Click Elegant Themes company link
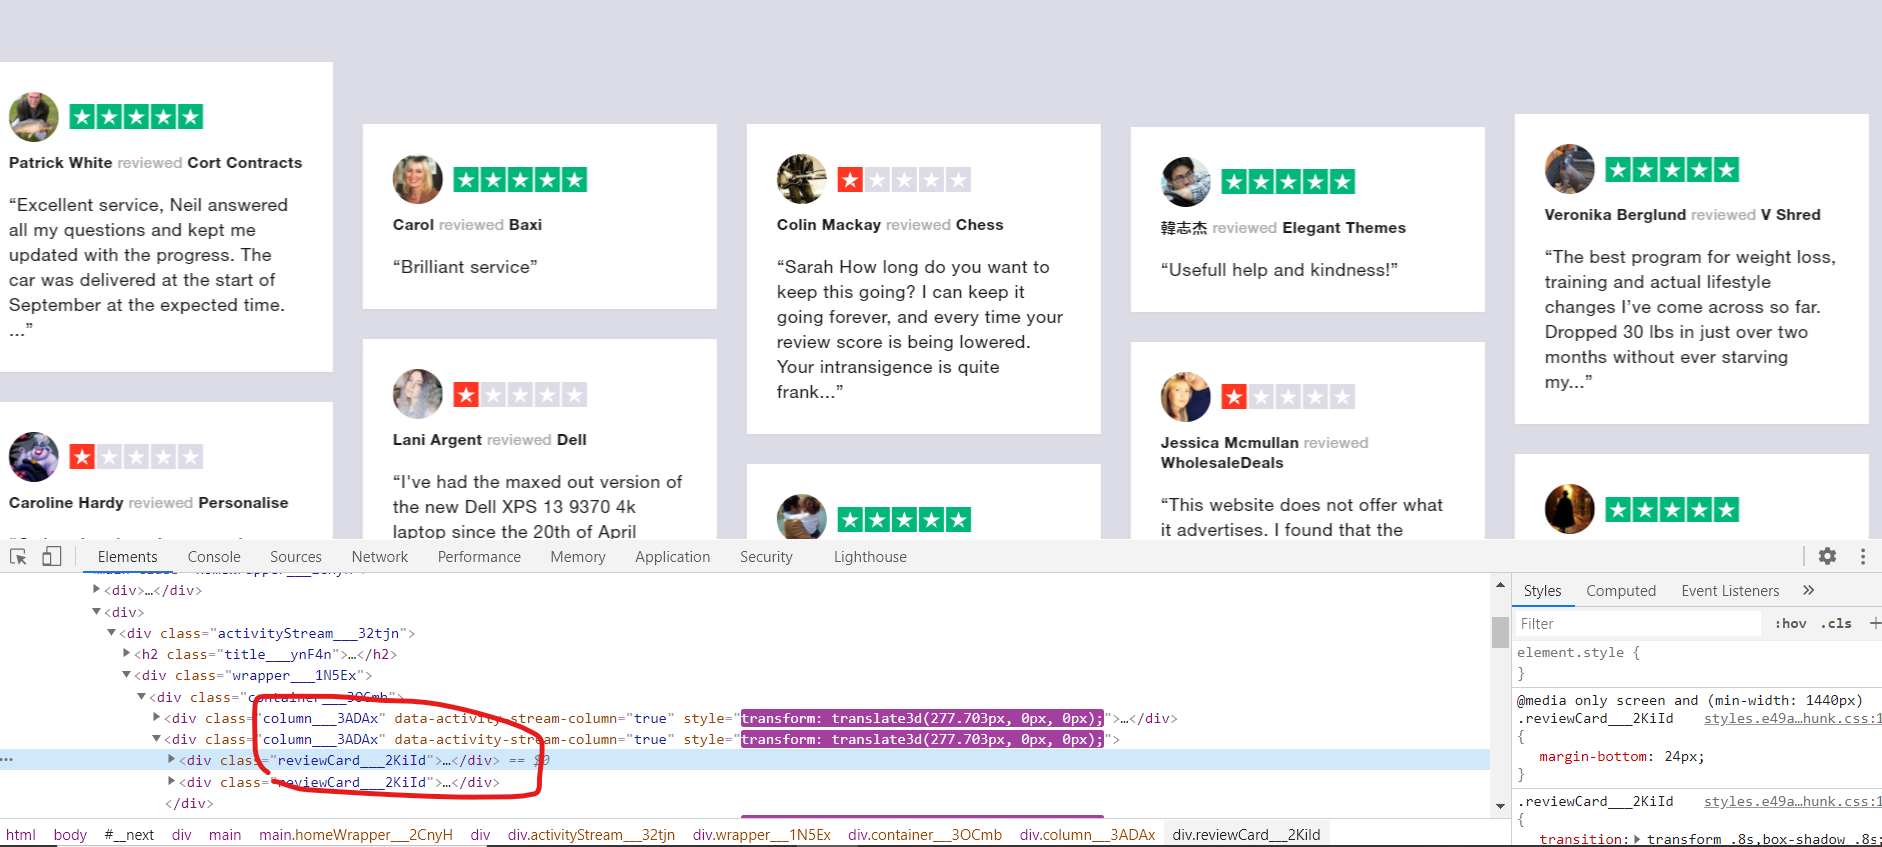The image size is (1882, 847). pos(1344,228)
